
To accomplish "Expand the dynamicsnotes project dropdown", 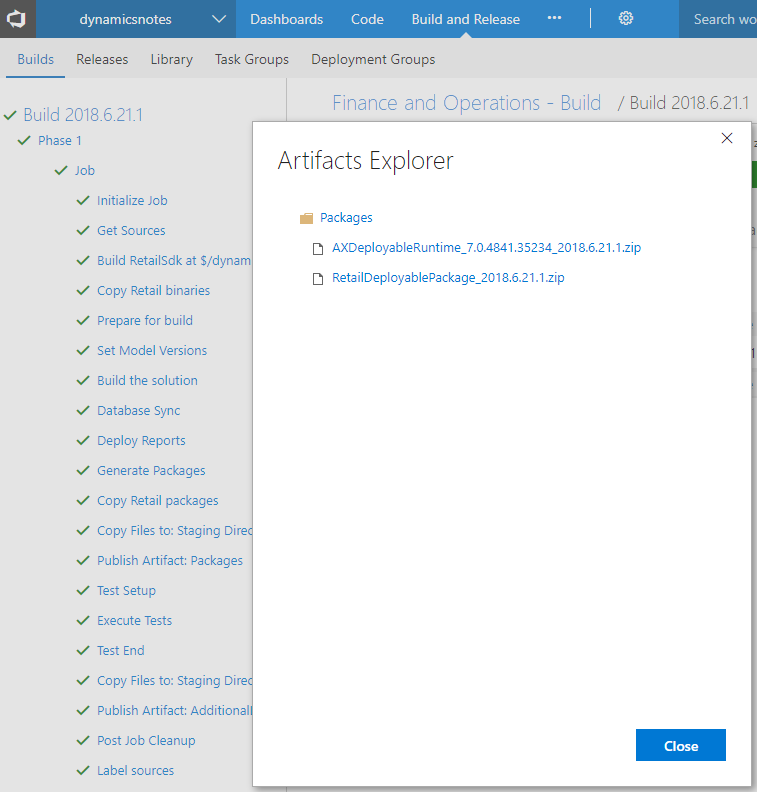I will point(219,19).
